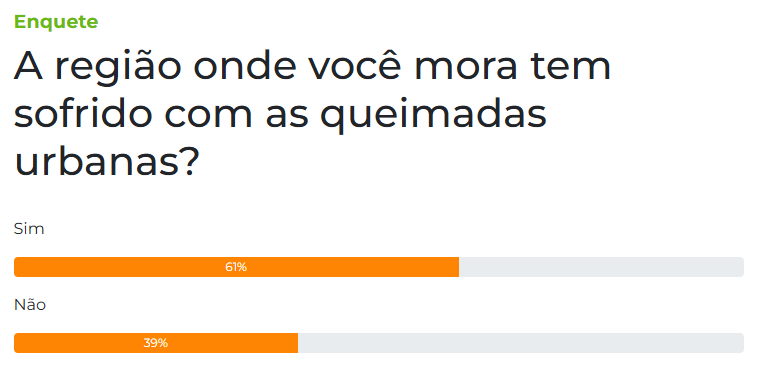Click the word urbanas? in the heading
The height and width of the screenshot is (373, 766).
point(107,162)
